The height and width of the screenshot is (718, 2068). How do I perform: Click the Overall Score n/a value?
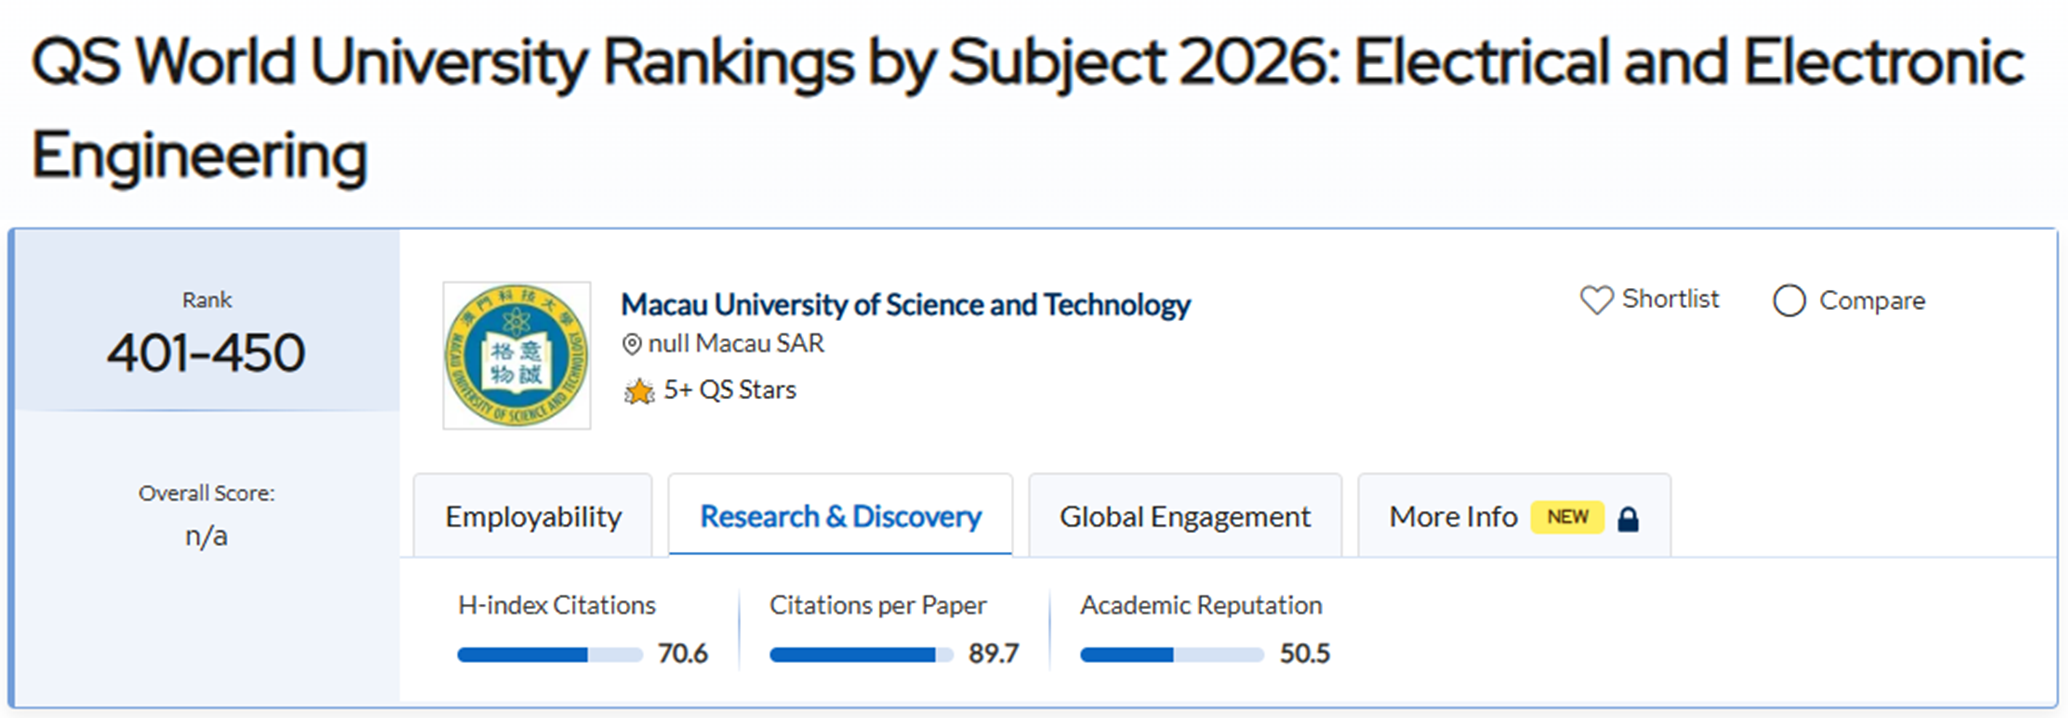point(206,537)
